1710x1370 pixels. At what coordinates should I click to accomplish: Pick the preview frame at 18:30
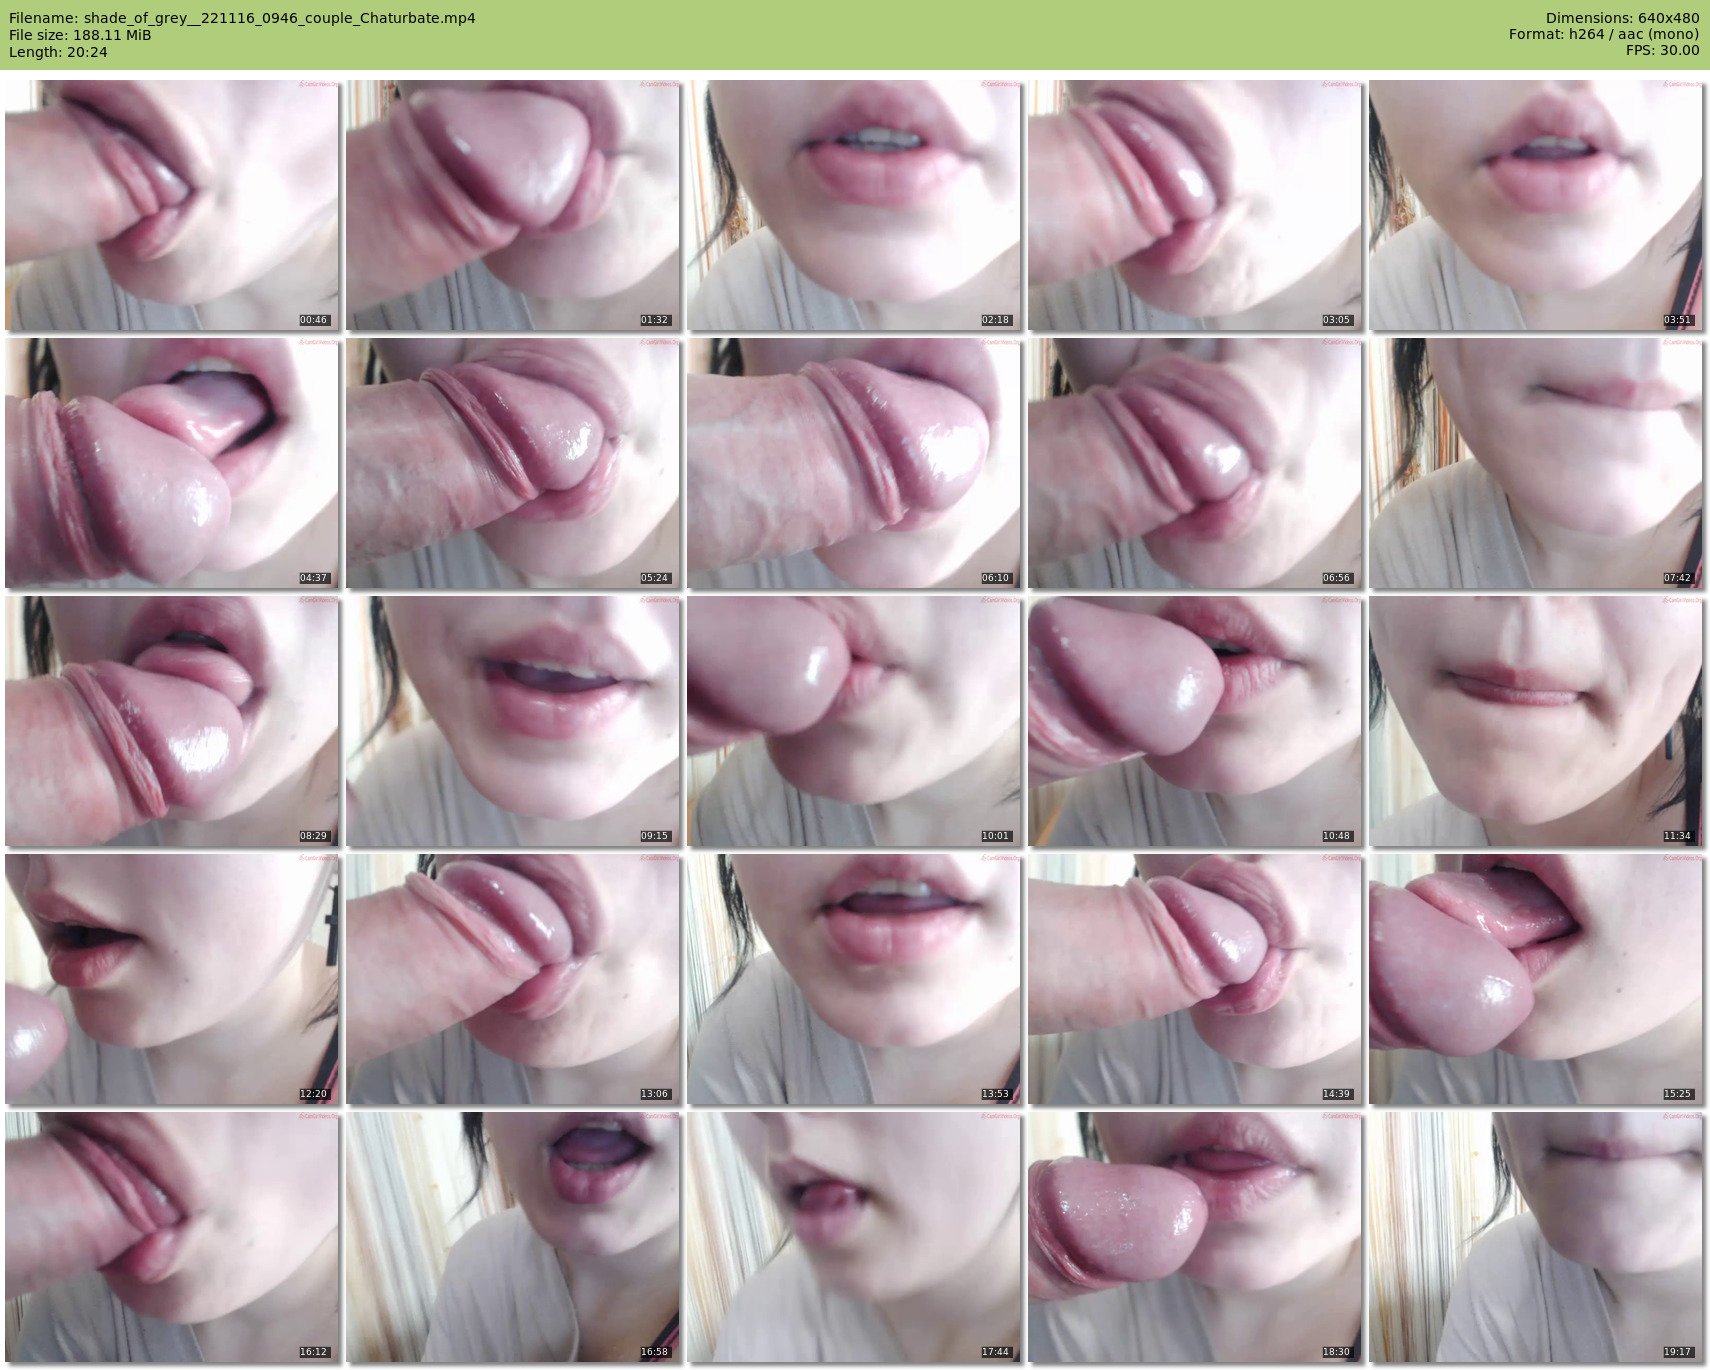pos(1195,1237)
